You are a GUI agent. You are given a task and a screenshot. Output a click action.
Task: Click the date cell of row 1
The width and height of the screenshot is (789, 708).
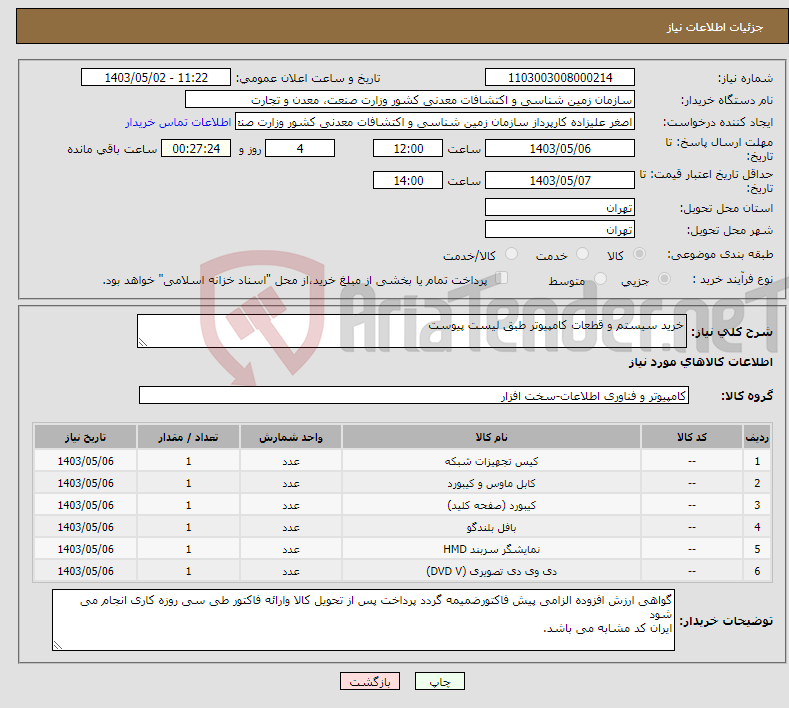point(86,461)
